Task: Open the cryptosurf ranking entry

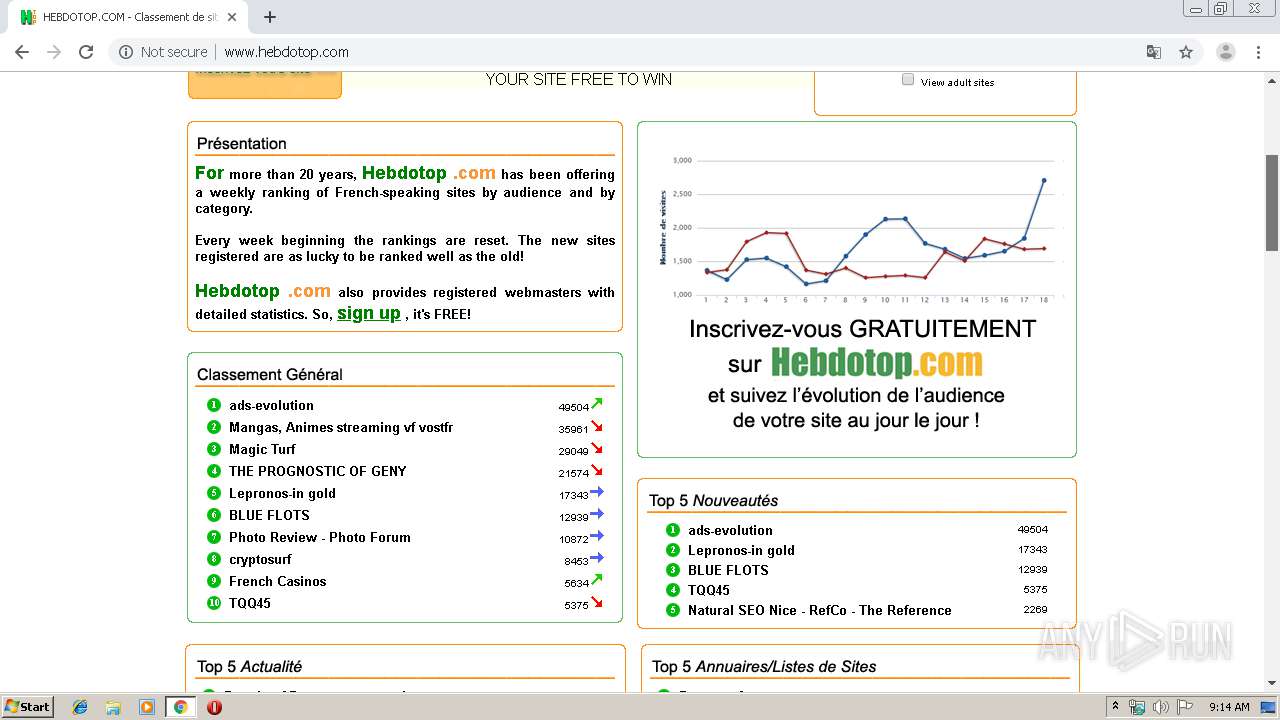Action: pos(260,559)
